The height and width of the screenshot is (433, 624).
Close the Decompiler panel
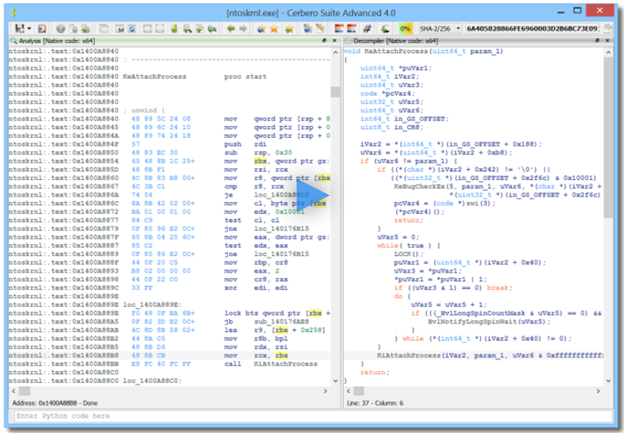[607, 41]
